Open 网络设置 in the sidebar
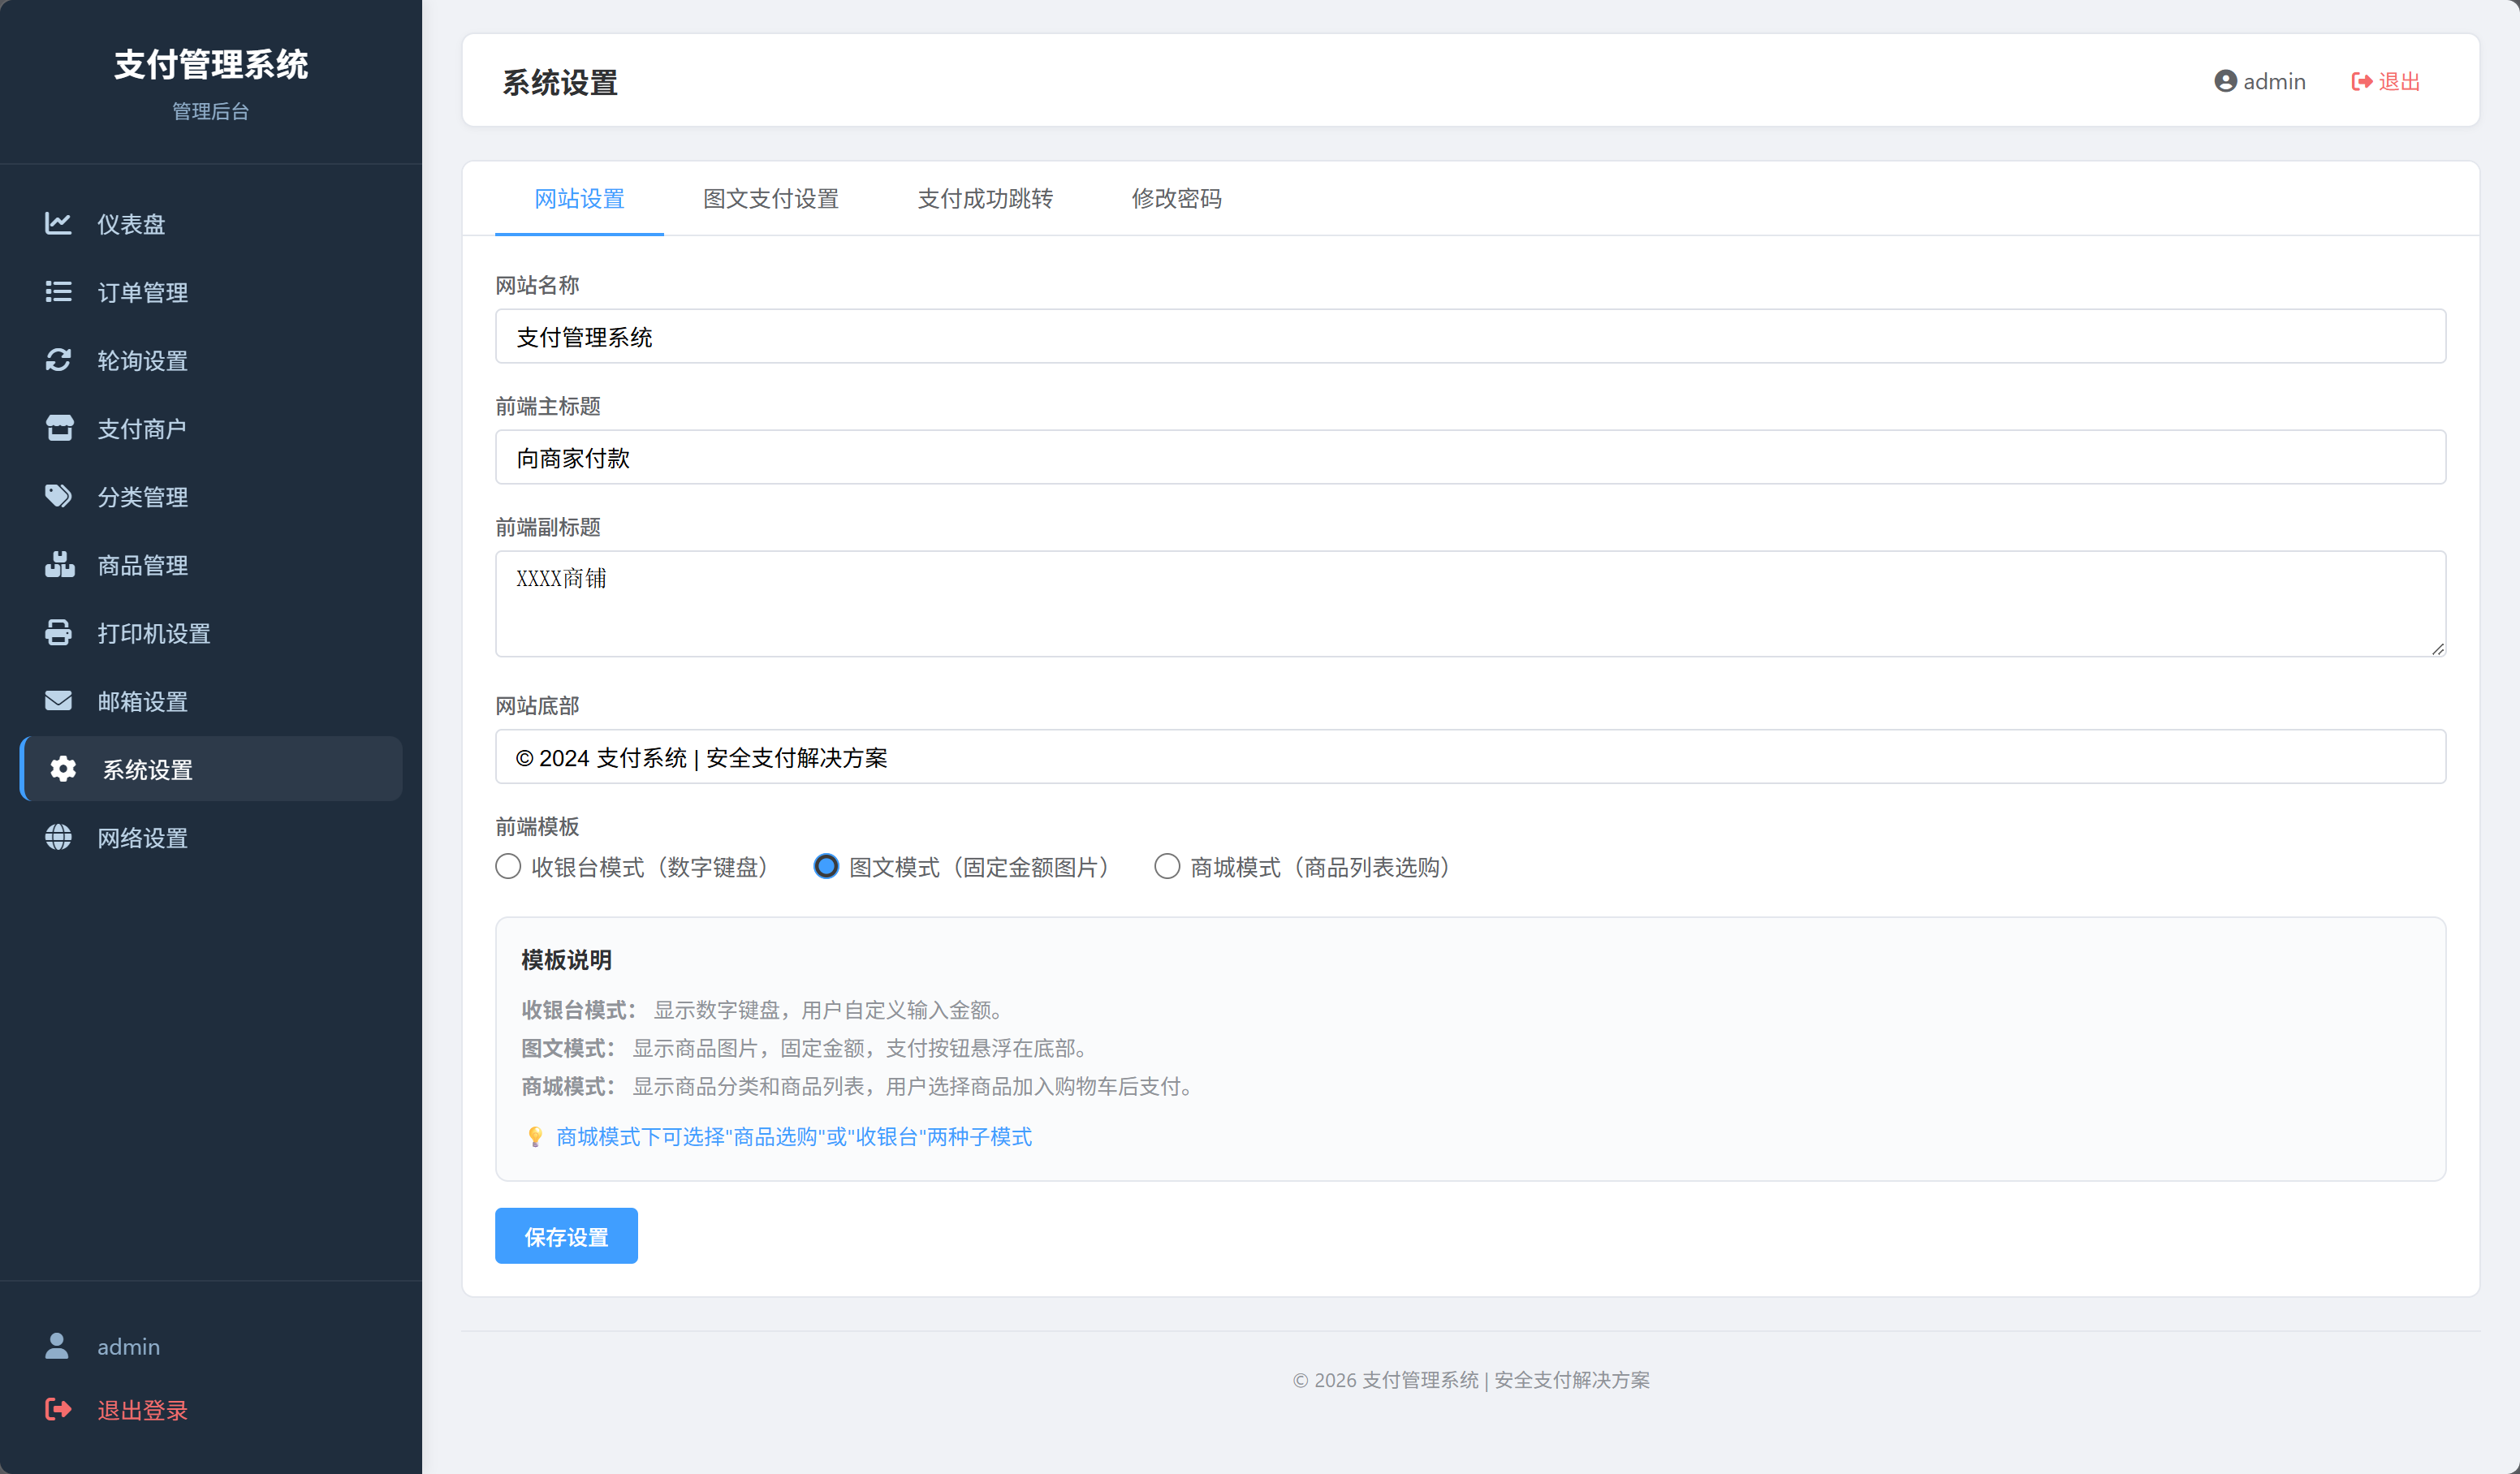 [211, 837]
